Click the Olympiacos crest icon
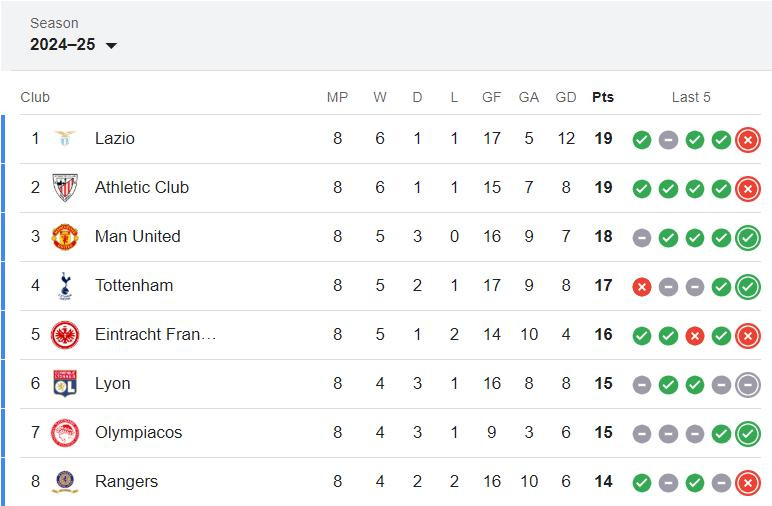Screen dimensions: 772x506 (x=65, y=433)
